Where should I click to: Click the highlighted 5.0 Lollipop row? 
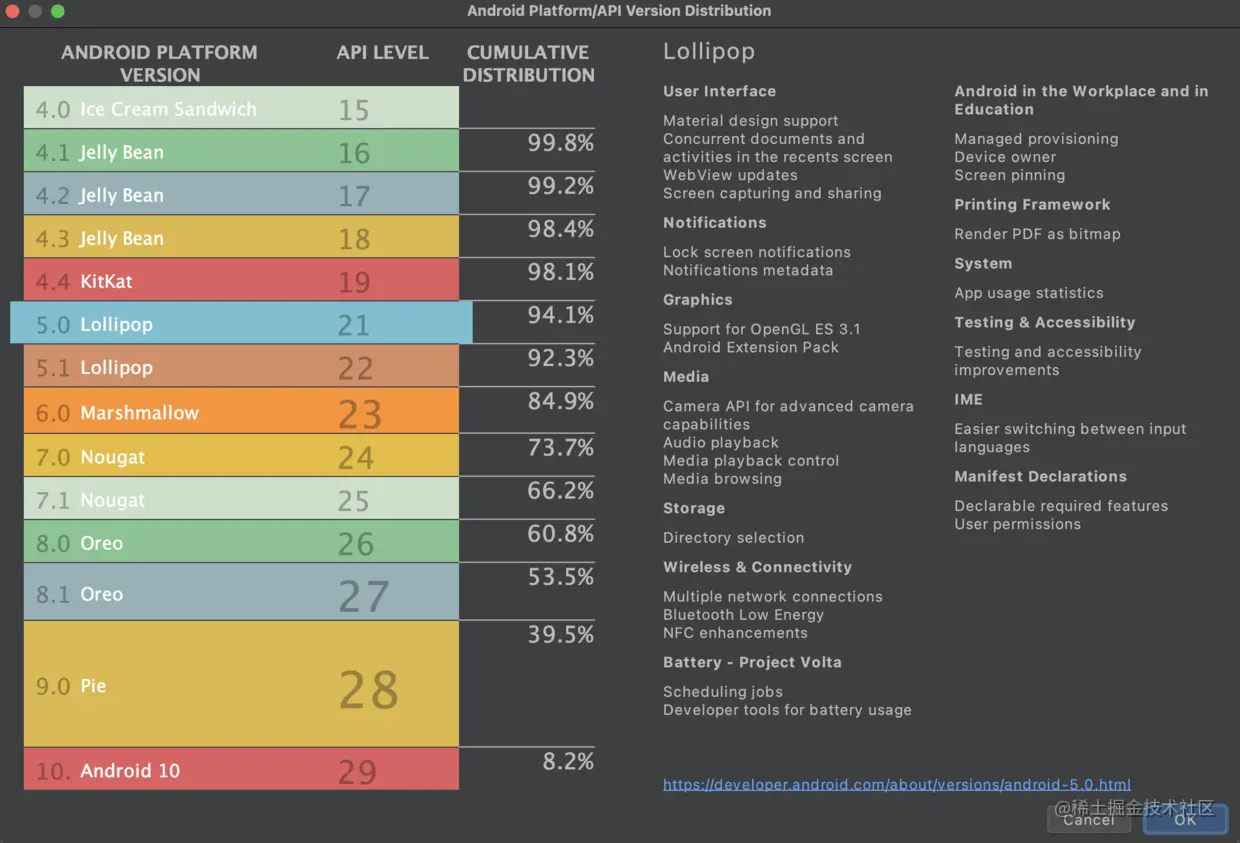coord(240,322)
